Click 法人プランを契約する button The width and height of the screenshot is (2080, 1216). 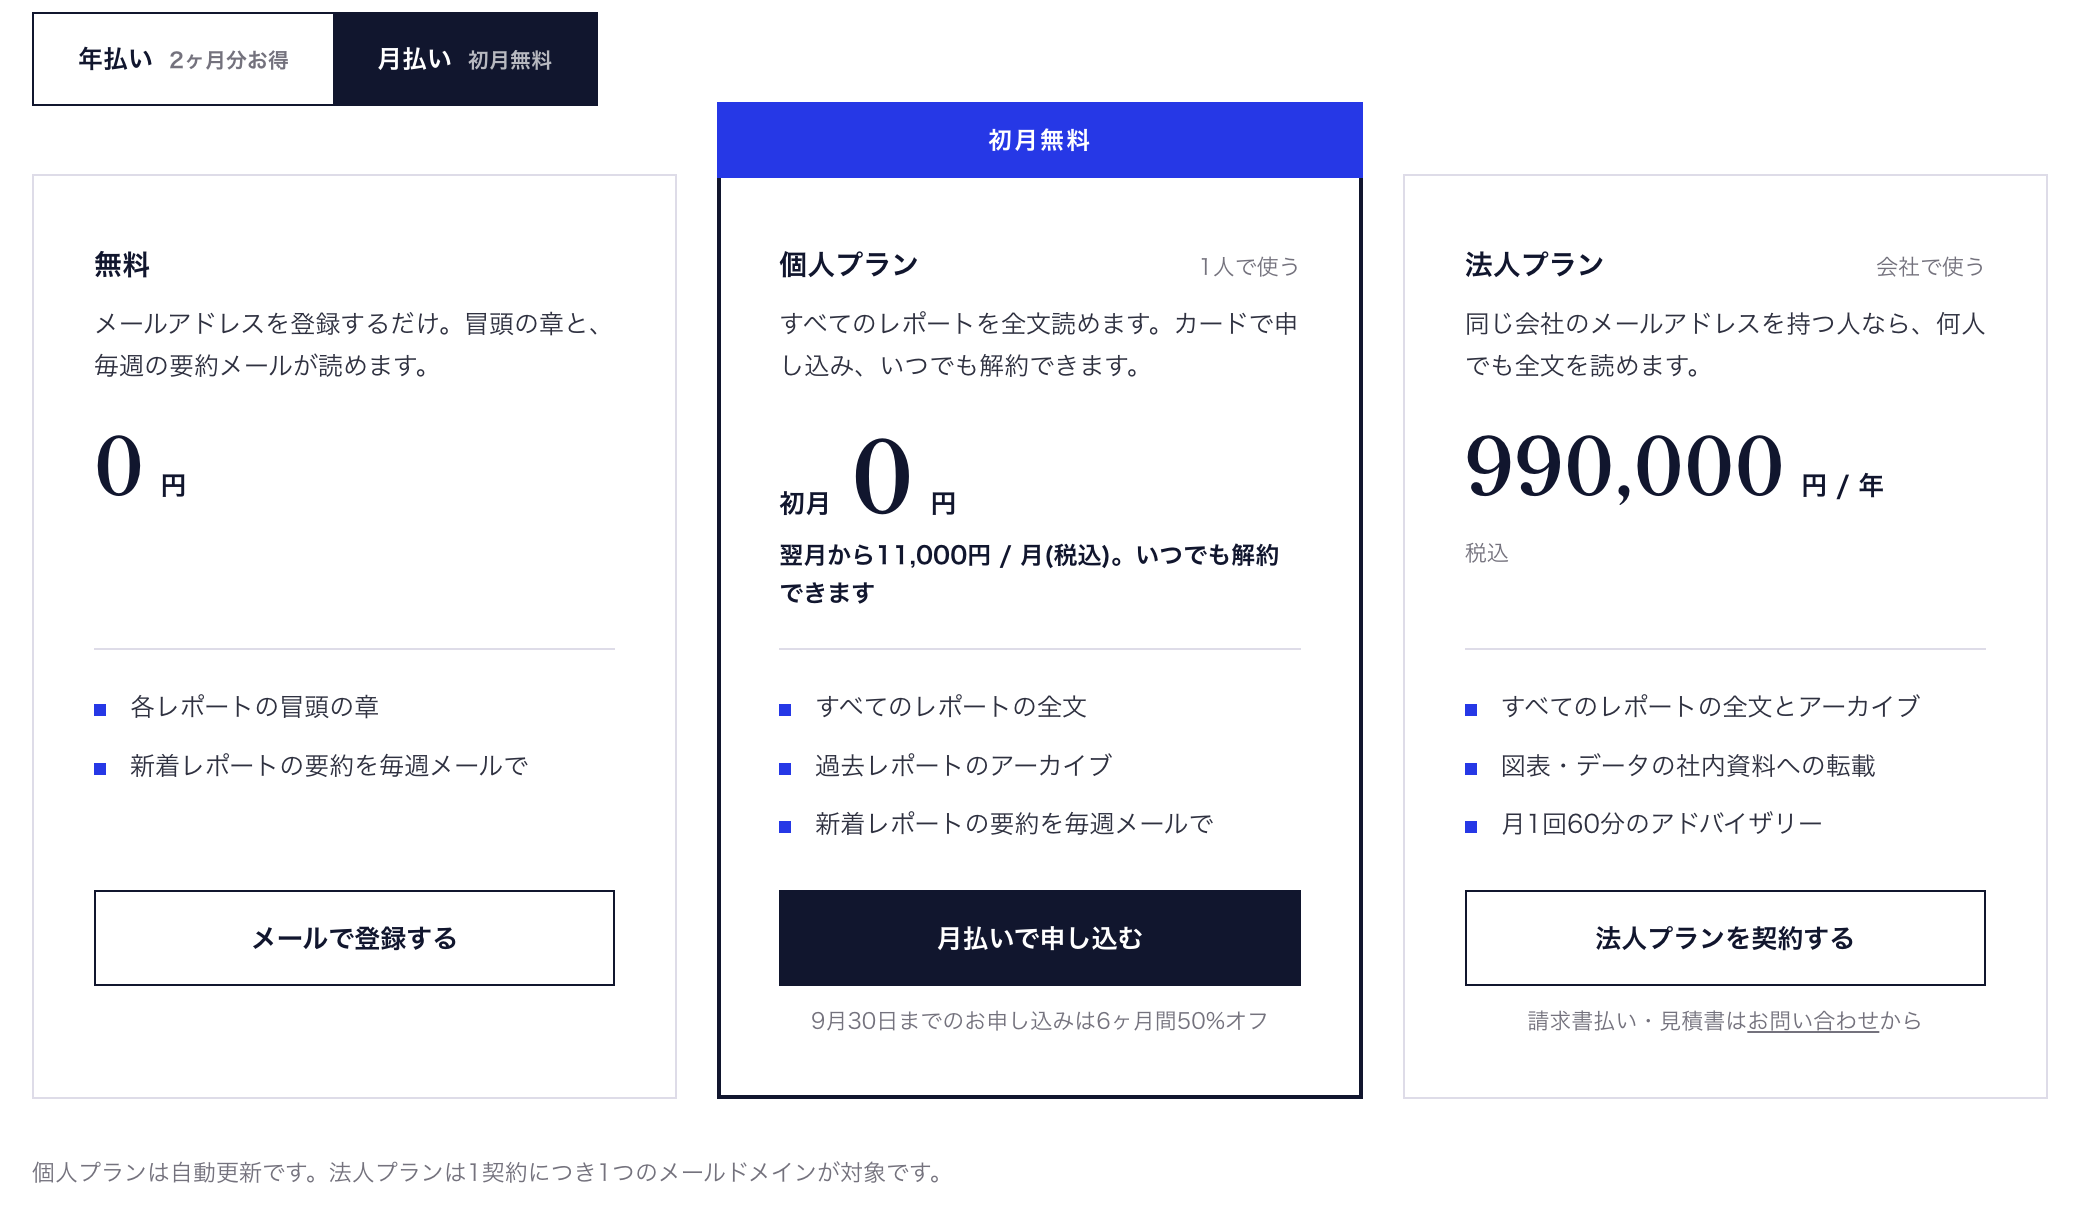pyautogui.click(x=1725, y=938)
